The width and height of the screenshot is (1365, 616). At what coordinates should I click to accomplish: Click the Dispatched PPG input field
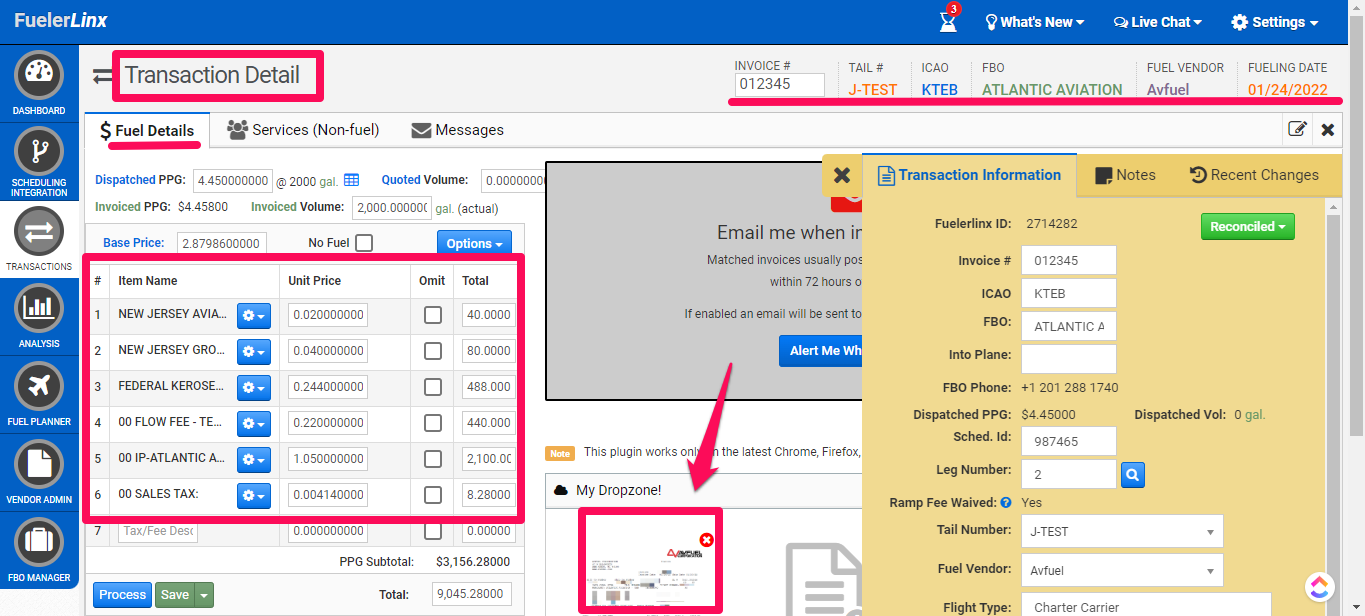[233, 181]
